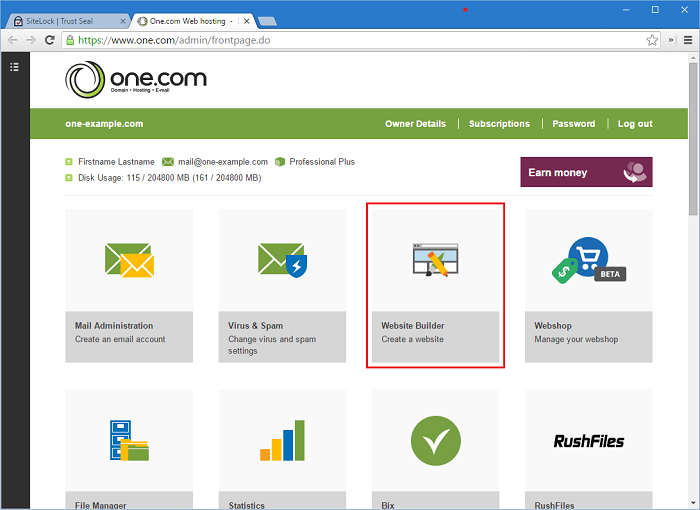Open the Virus & Spam shield icon

click(282, 260)
